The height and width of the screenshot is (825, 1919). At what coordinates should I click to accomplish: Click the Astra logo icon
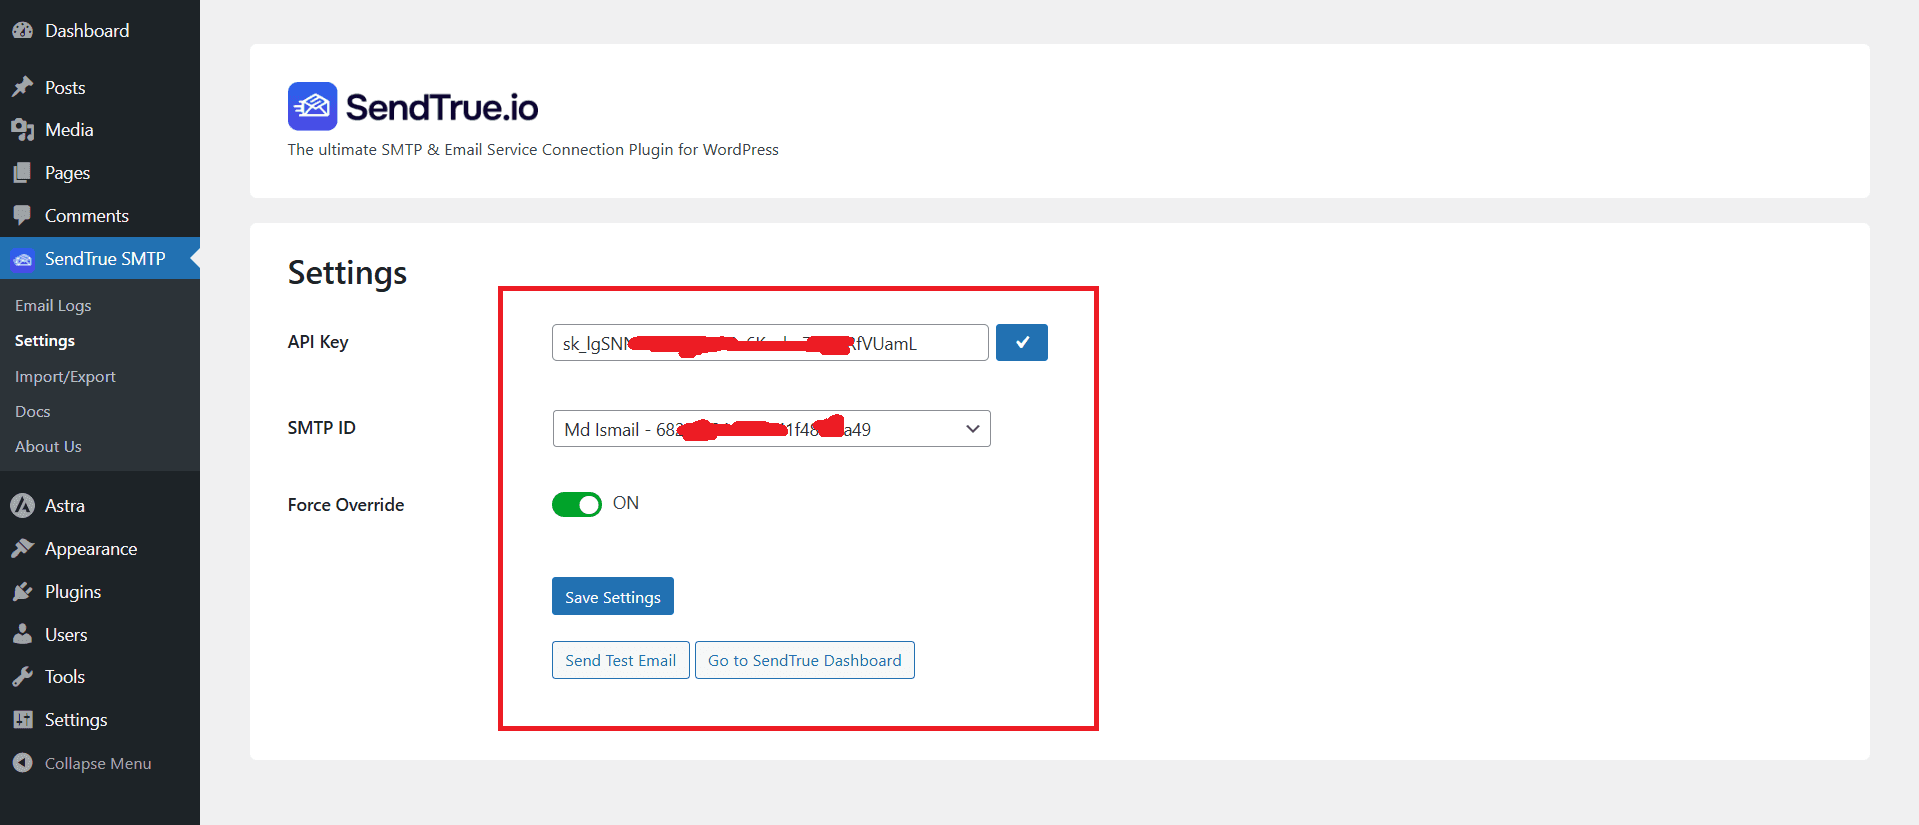22,506
